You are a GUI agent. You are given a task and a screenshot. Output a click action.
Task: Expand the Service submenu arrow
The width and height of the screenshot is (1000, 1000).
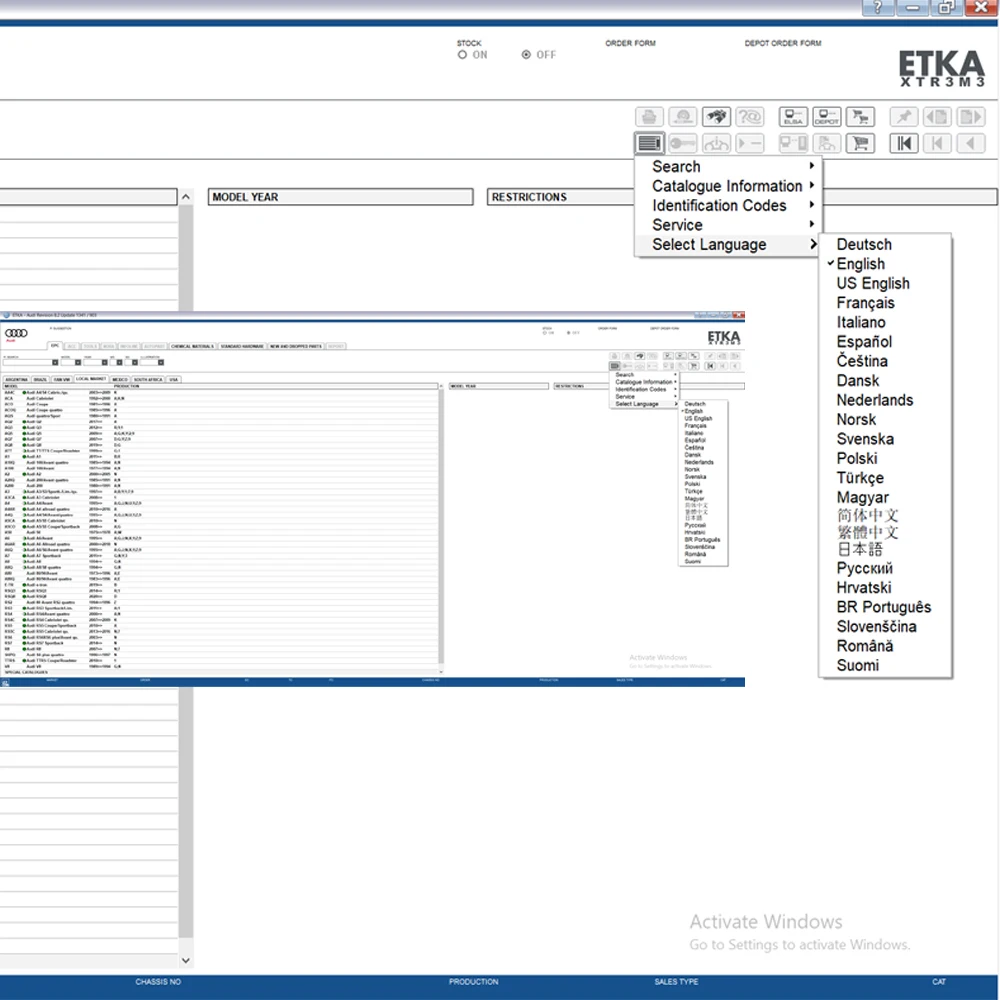812,224
